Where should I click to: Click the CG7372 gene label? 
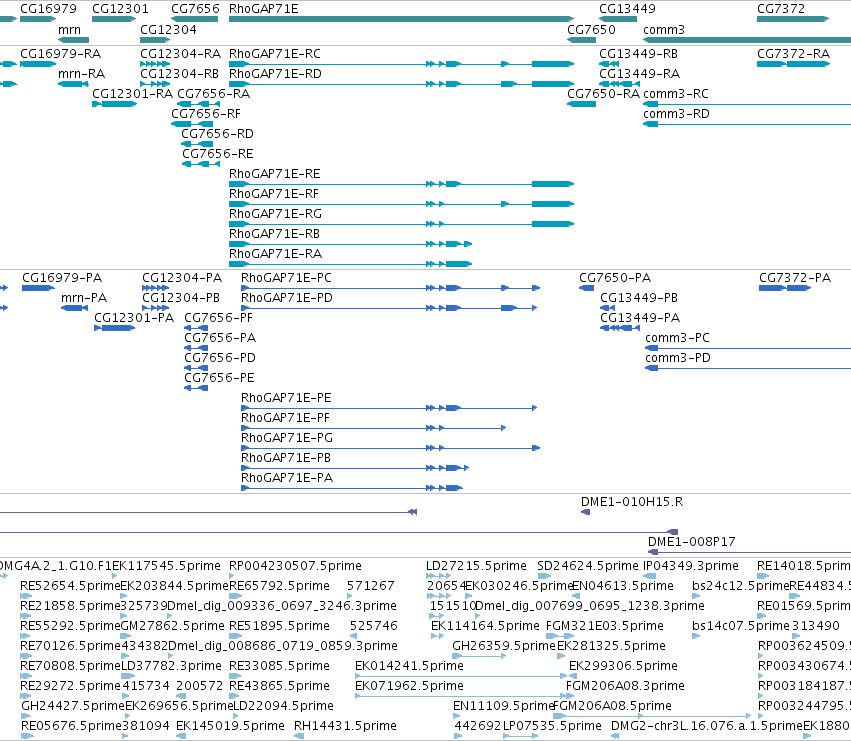point(781,9)
